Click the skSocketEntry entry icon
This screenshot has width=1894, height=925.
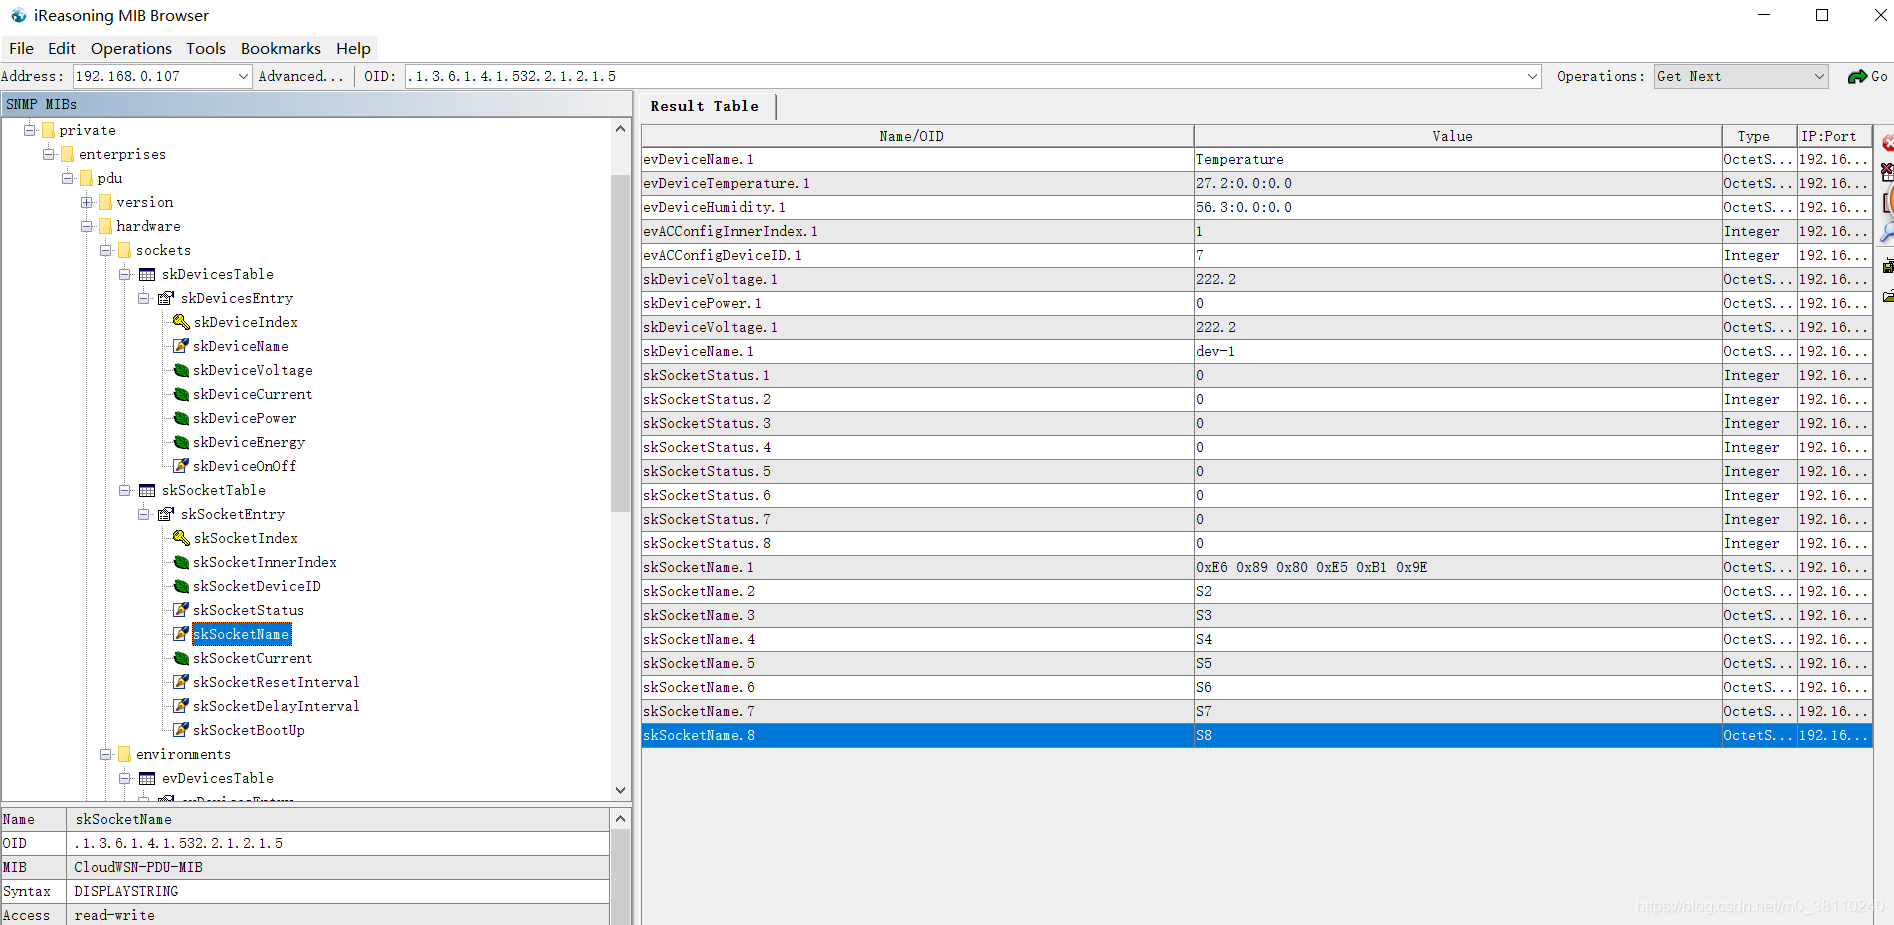[x=166, y=514]
